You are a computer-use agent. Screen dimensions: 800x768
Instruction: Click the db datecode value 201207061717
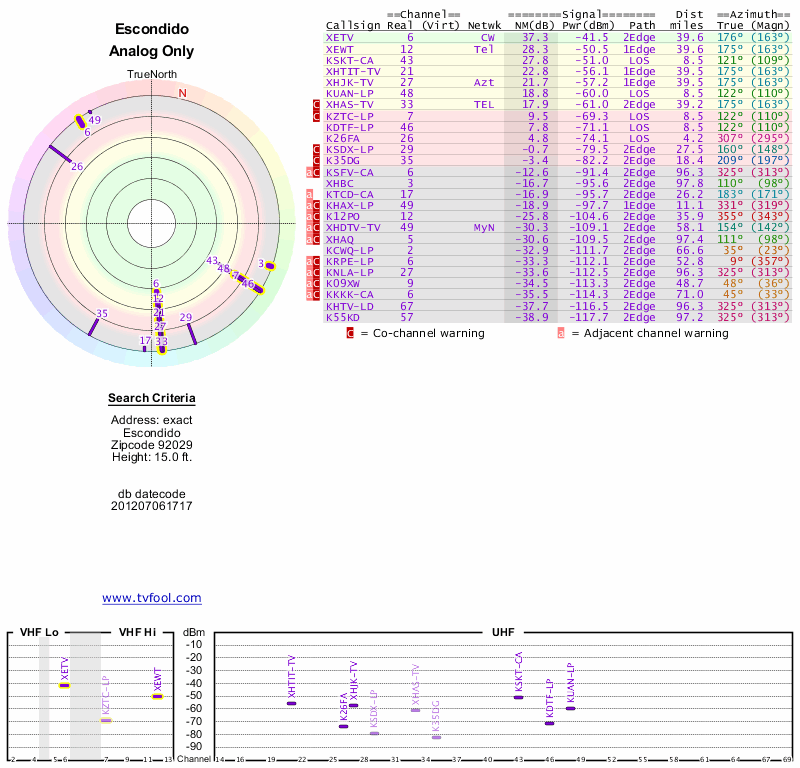pyautogui.click(x=152, y=506)
